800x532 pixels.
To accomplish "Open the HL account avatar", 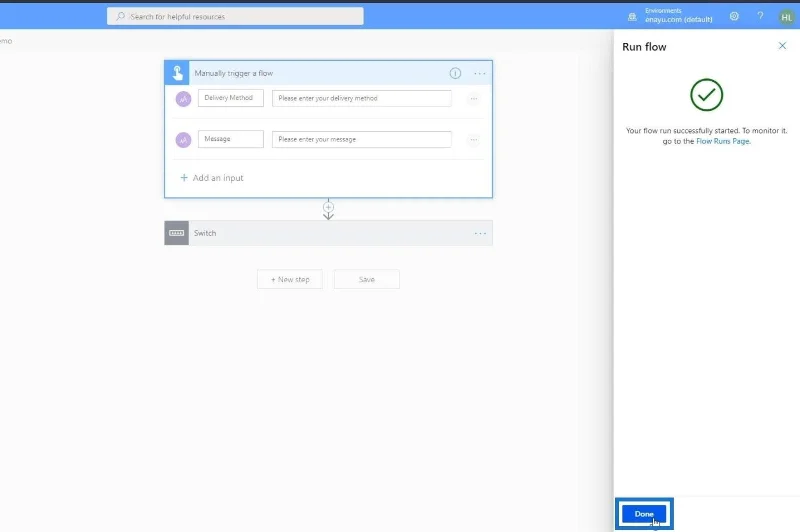I will click(786, 17).
